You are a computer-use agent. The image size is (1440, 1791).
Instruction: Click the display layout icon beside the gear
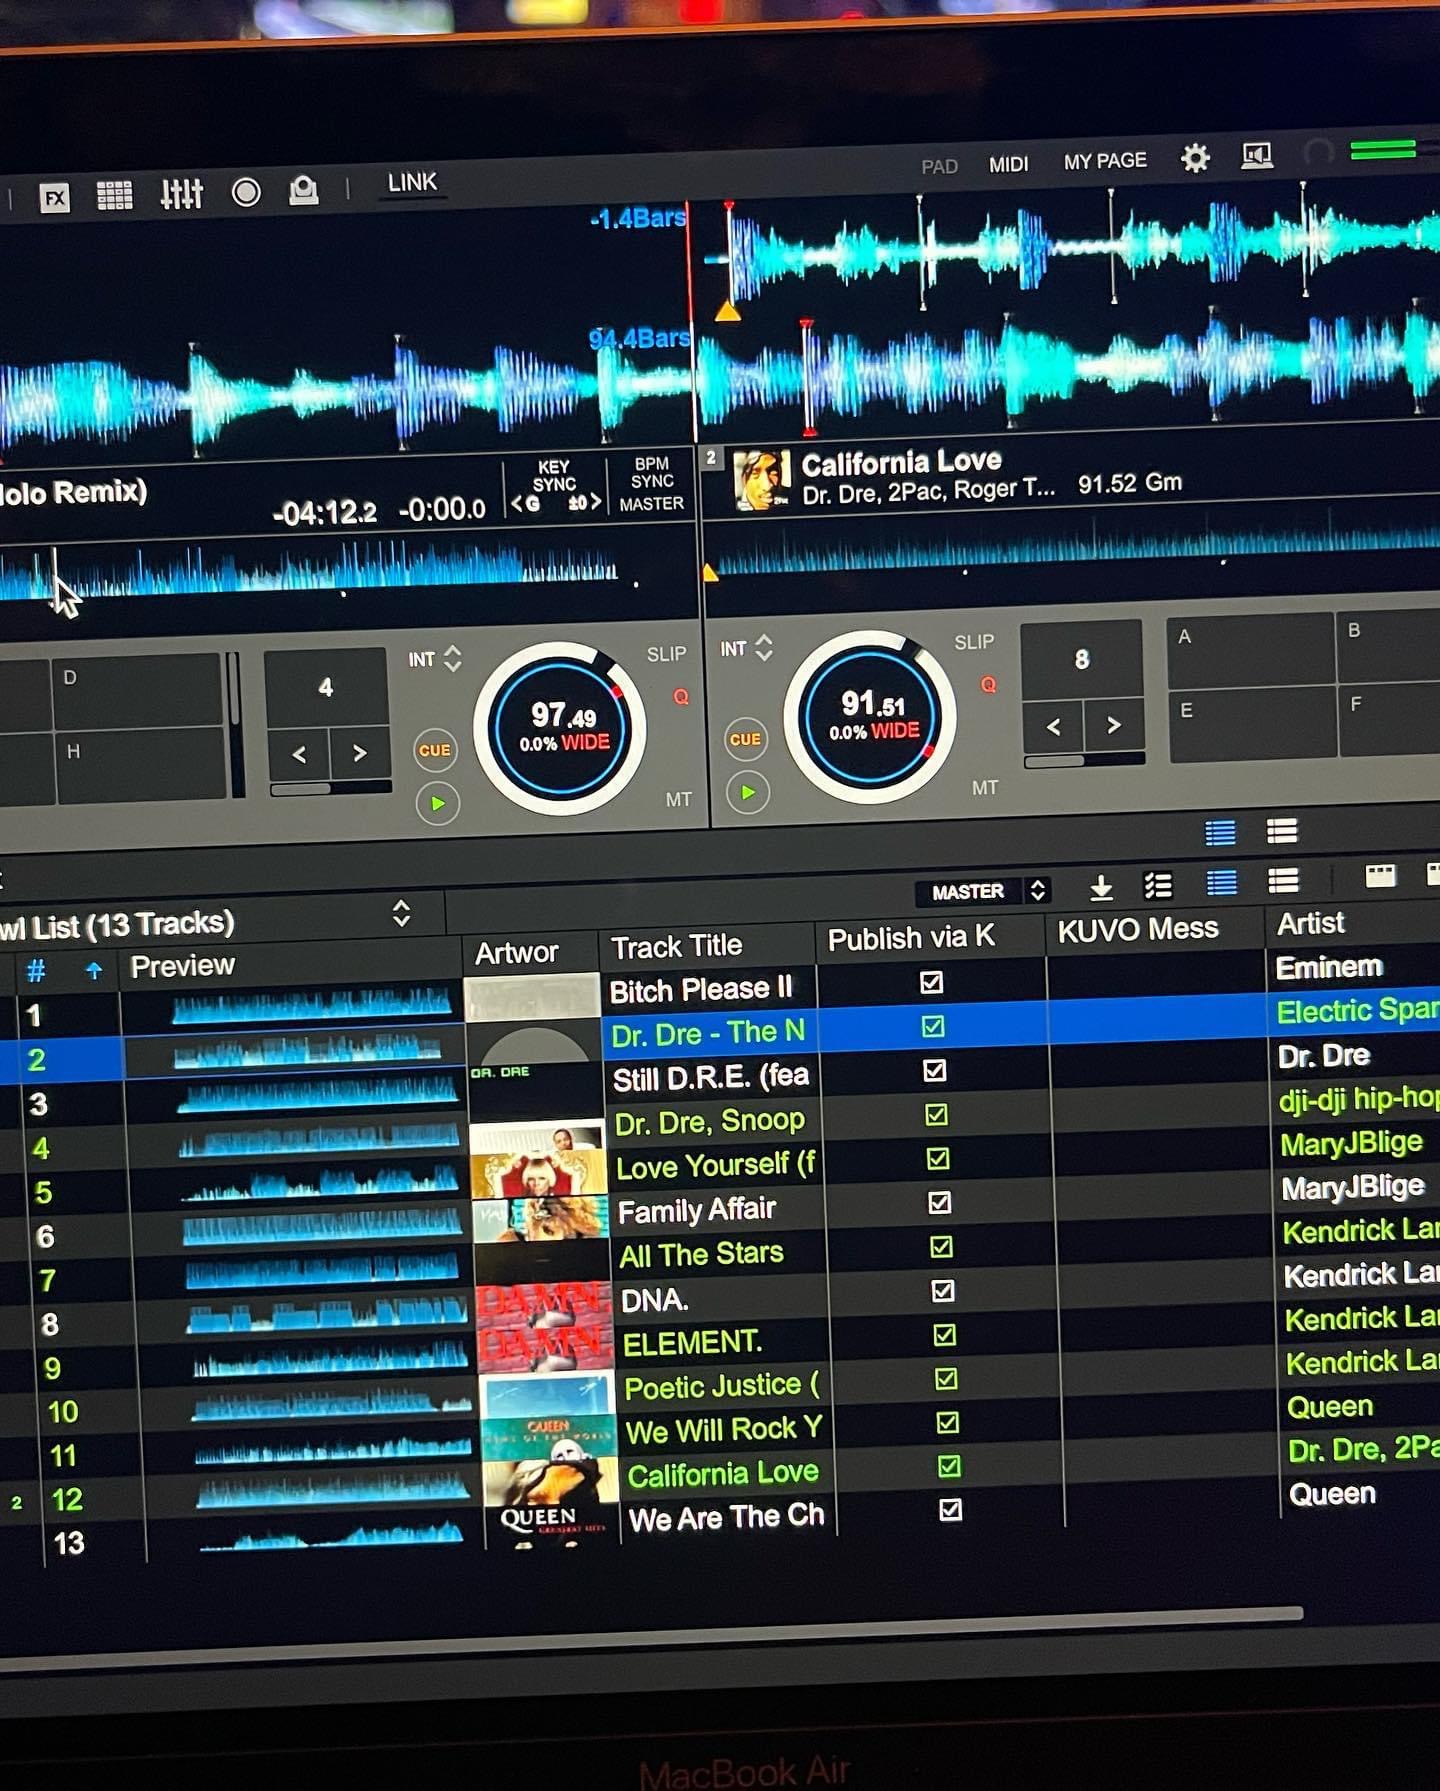click(1257, 156)
